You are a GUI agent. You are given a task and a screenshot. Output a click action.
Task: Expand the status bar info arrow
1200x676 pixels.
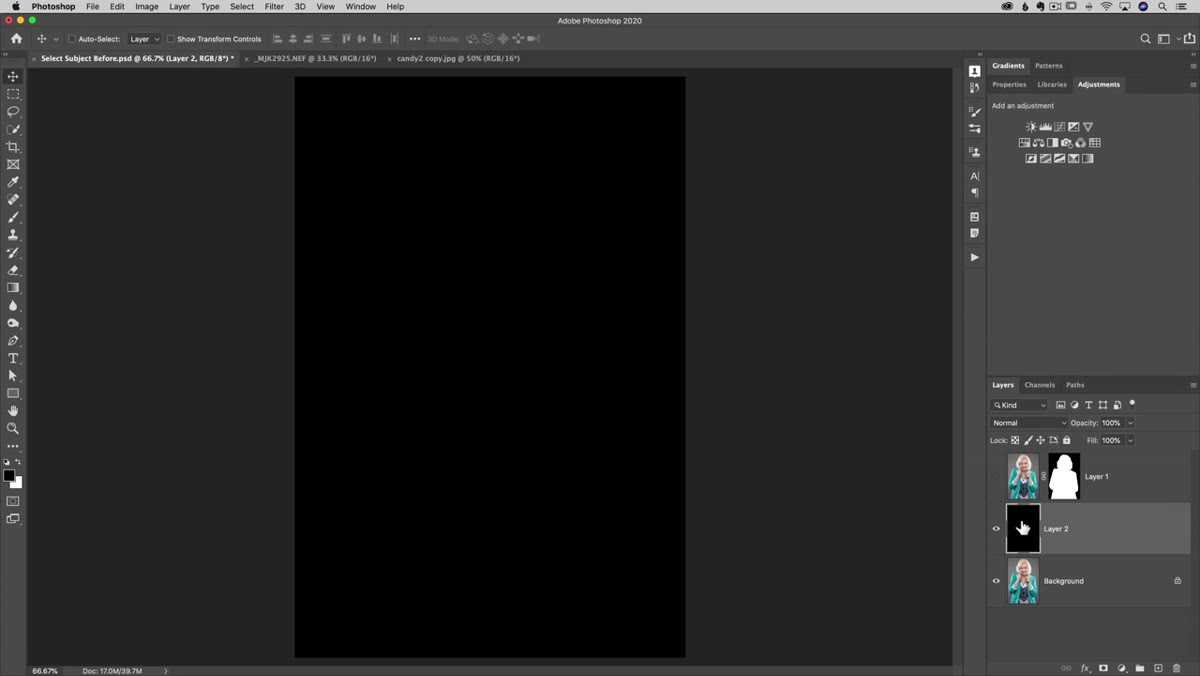(x=166, y=671)
